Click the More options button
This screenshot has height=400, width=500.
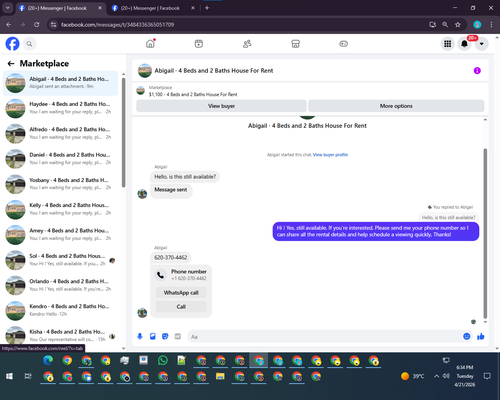click(x=396, y=106)
